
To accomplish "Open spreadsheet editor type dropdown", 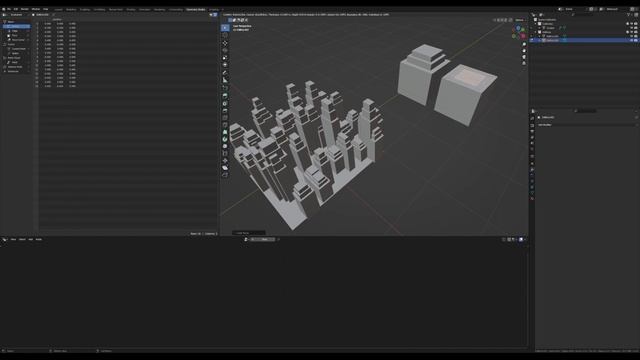I will pyautogui.click(x=5, y=15).
